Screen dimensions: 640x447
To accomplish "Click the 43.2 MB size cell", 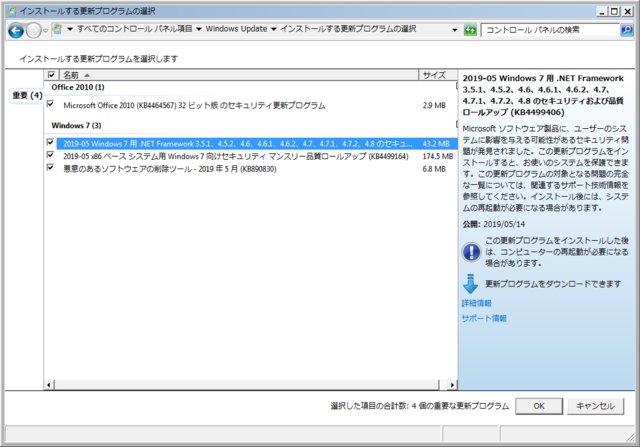I will pyautogui.click(x=436, y=144).
